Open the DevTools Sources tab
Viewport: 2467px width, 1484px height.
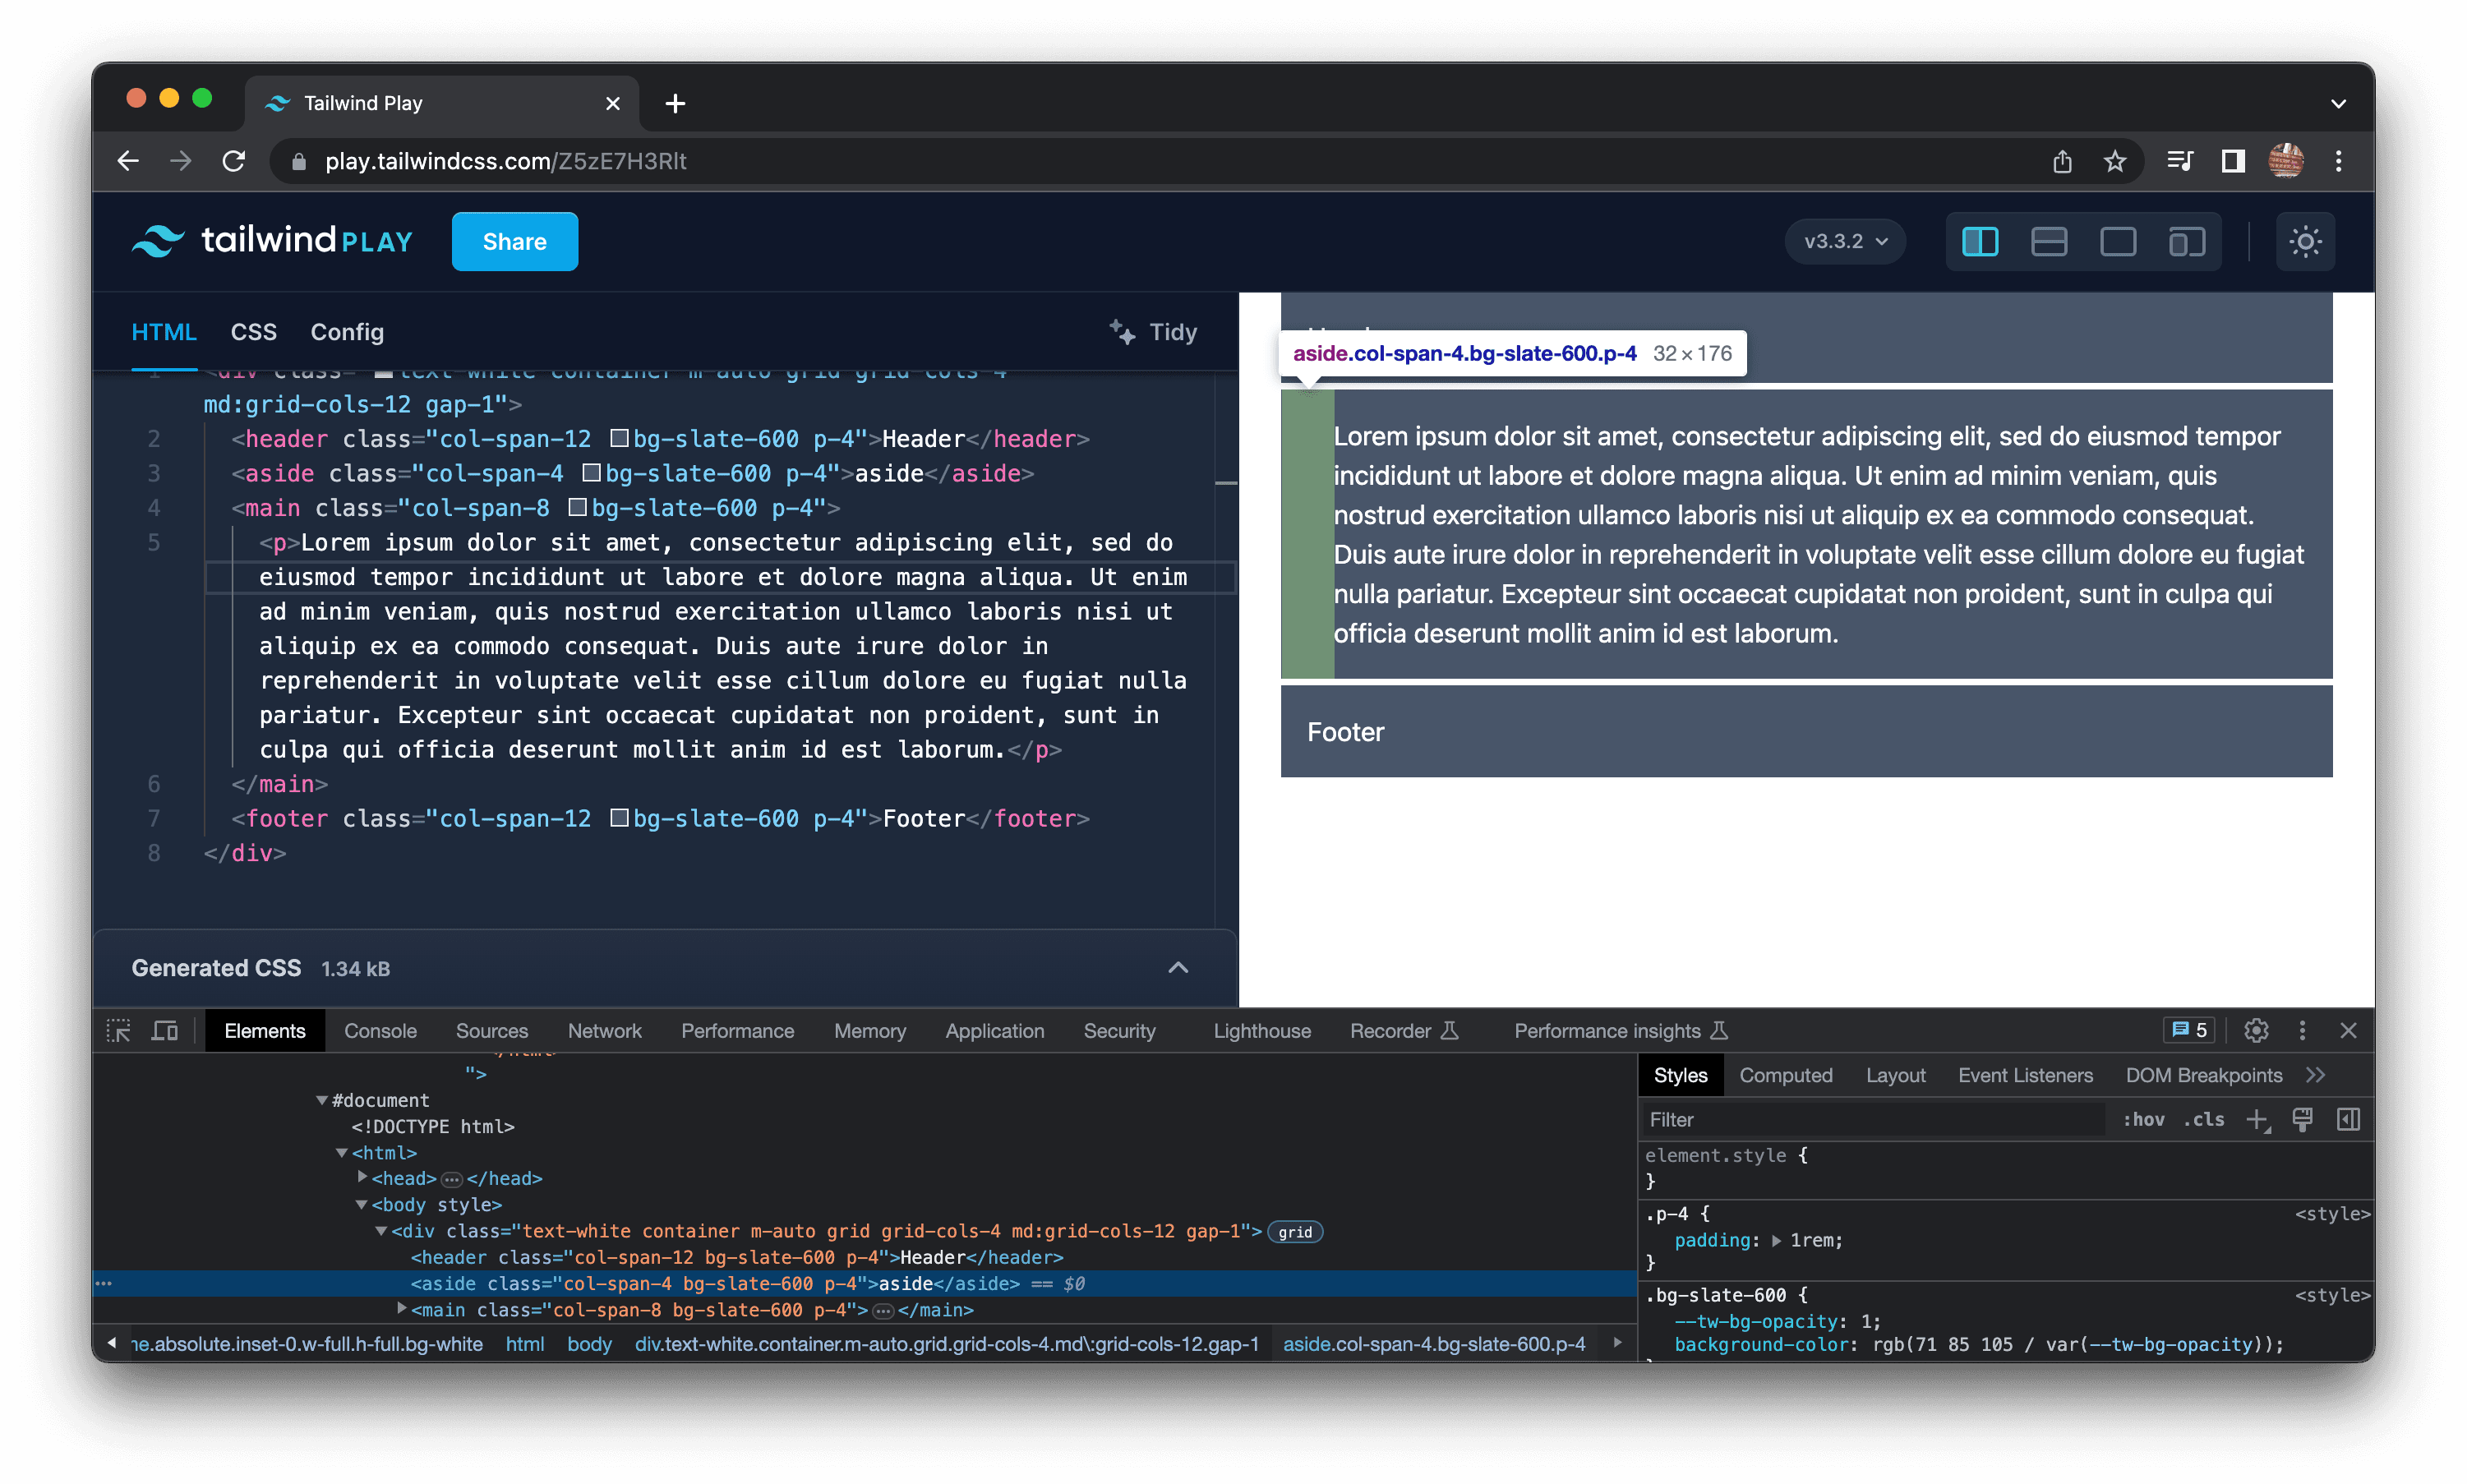point(491,1031)
